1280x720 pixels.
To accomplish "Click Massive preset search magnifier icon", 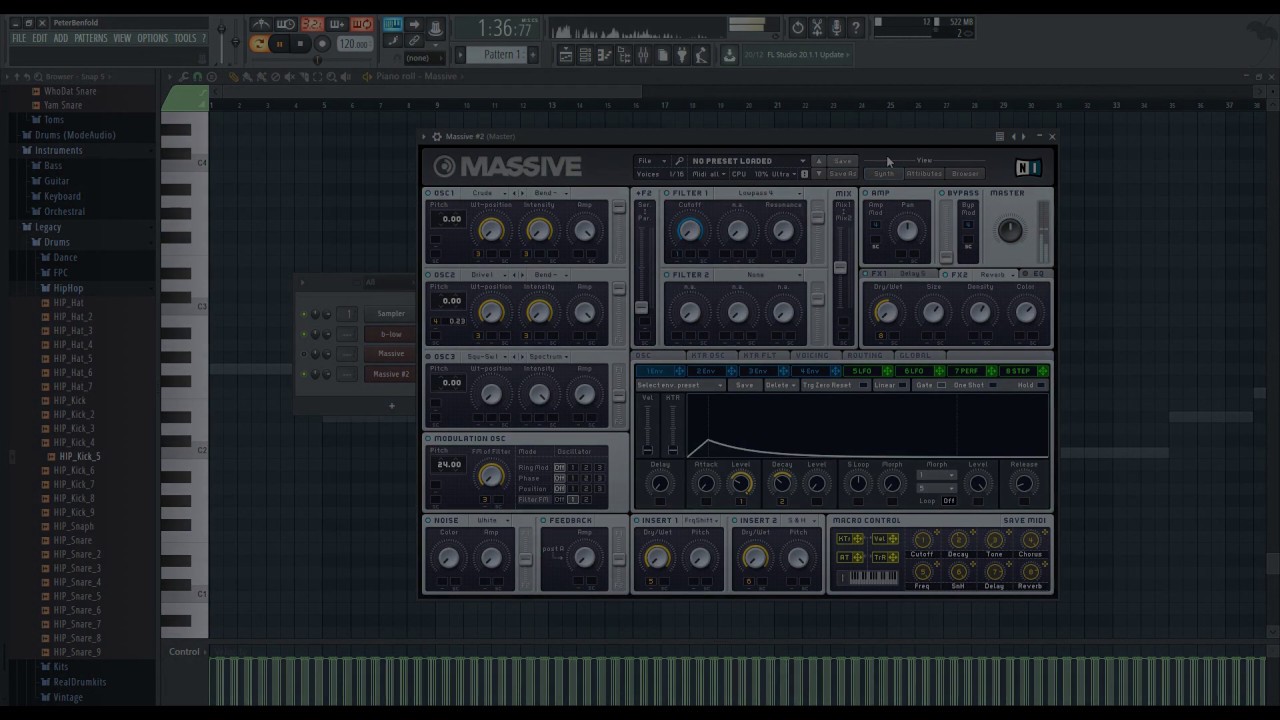I will 679,161.
